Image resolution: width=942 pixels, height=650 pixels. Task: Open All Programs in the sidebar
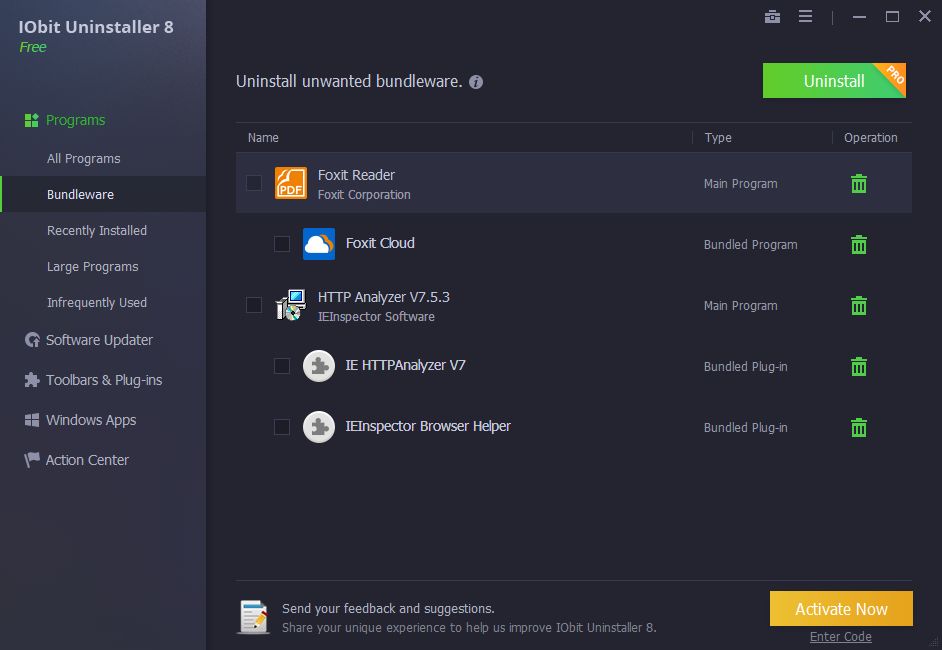click(83, 159)
